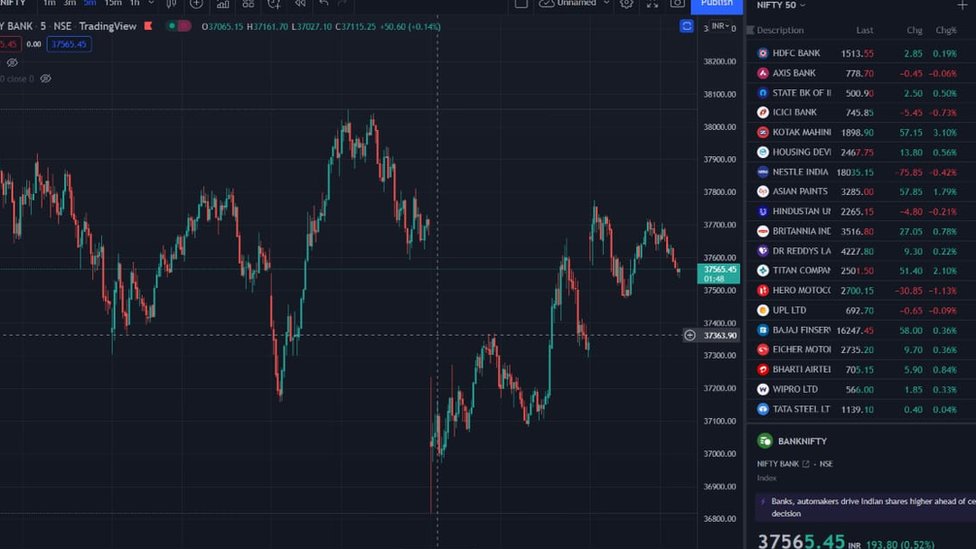Expand the timeframe dropdown chevron
The height and width of the screenshot is (549, 976).
coord(151,3)
